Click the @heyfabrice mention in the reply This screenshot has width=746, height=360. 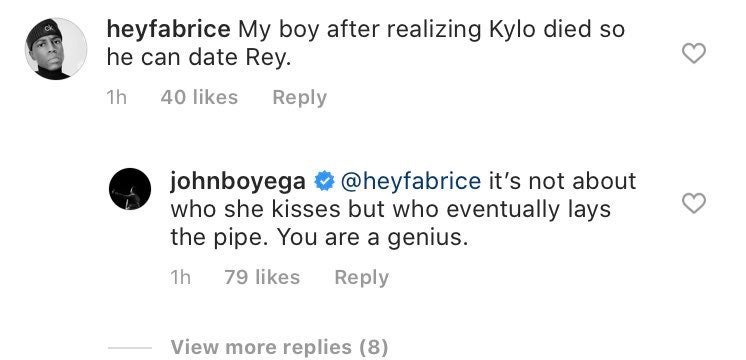pos(411,181)
